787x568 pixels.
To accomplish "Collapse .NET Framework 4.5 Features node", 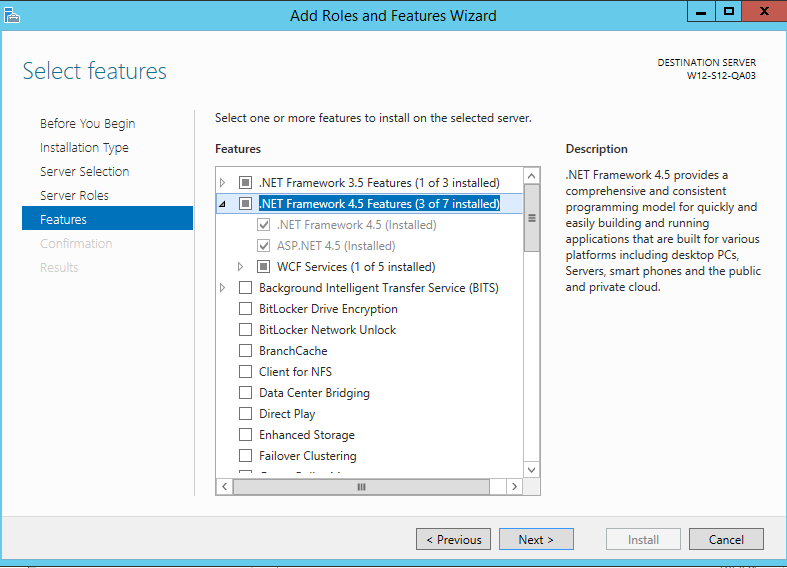I will [222, 204].
